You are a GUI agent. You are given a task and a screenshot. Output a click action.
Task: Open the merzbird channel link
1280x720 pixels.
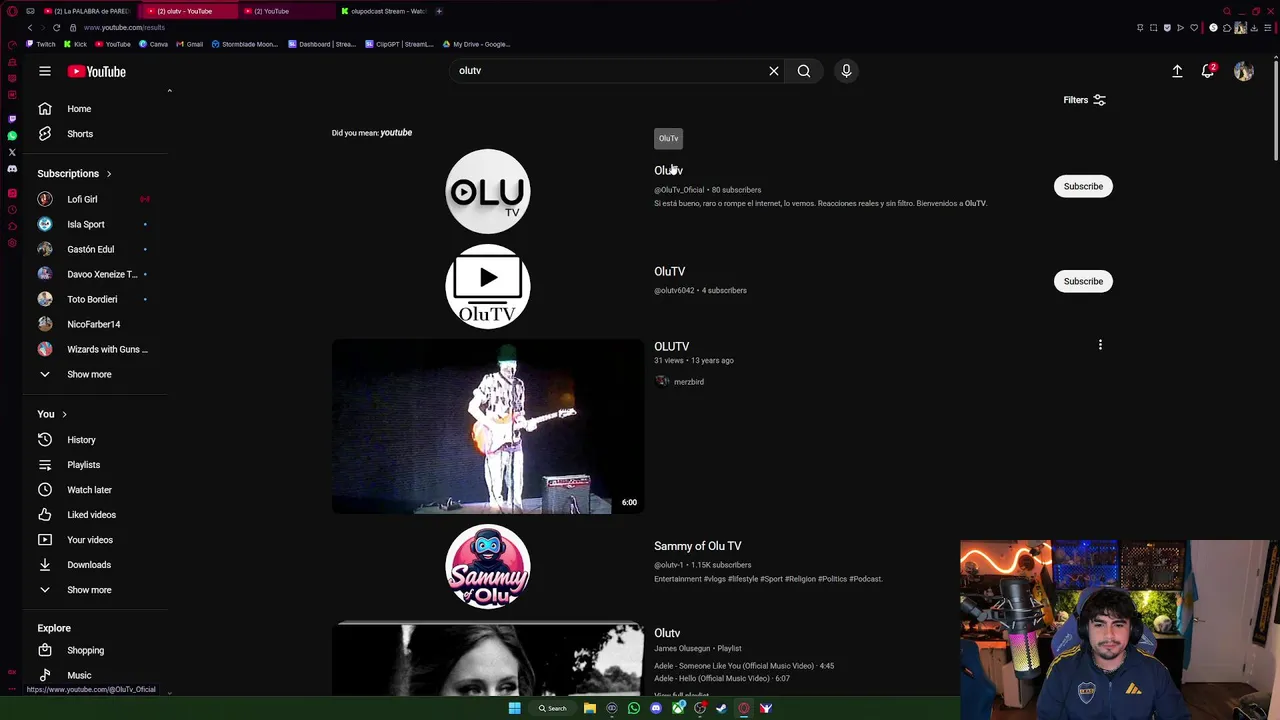tap(688, 382)
